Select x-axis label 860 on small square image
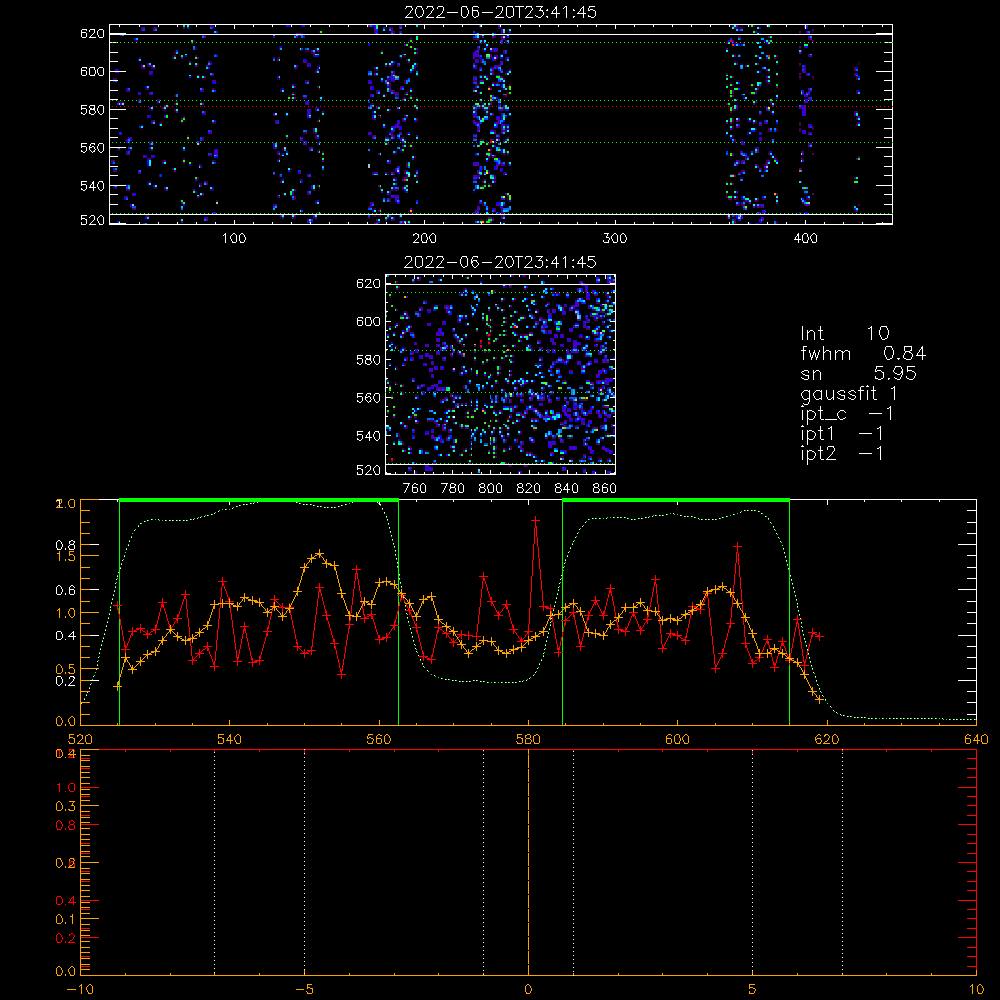This screenshot has width=1000, height=1000. (605, 489)
